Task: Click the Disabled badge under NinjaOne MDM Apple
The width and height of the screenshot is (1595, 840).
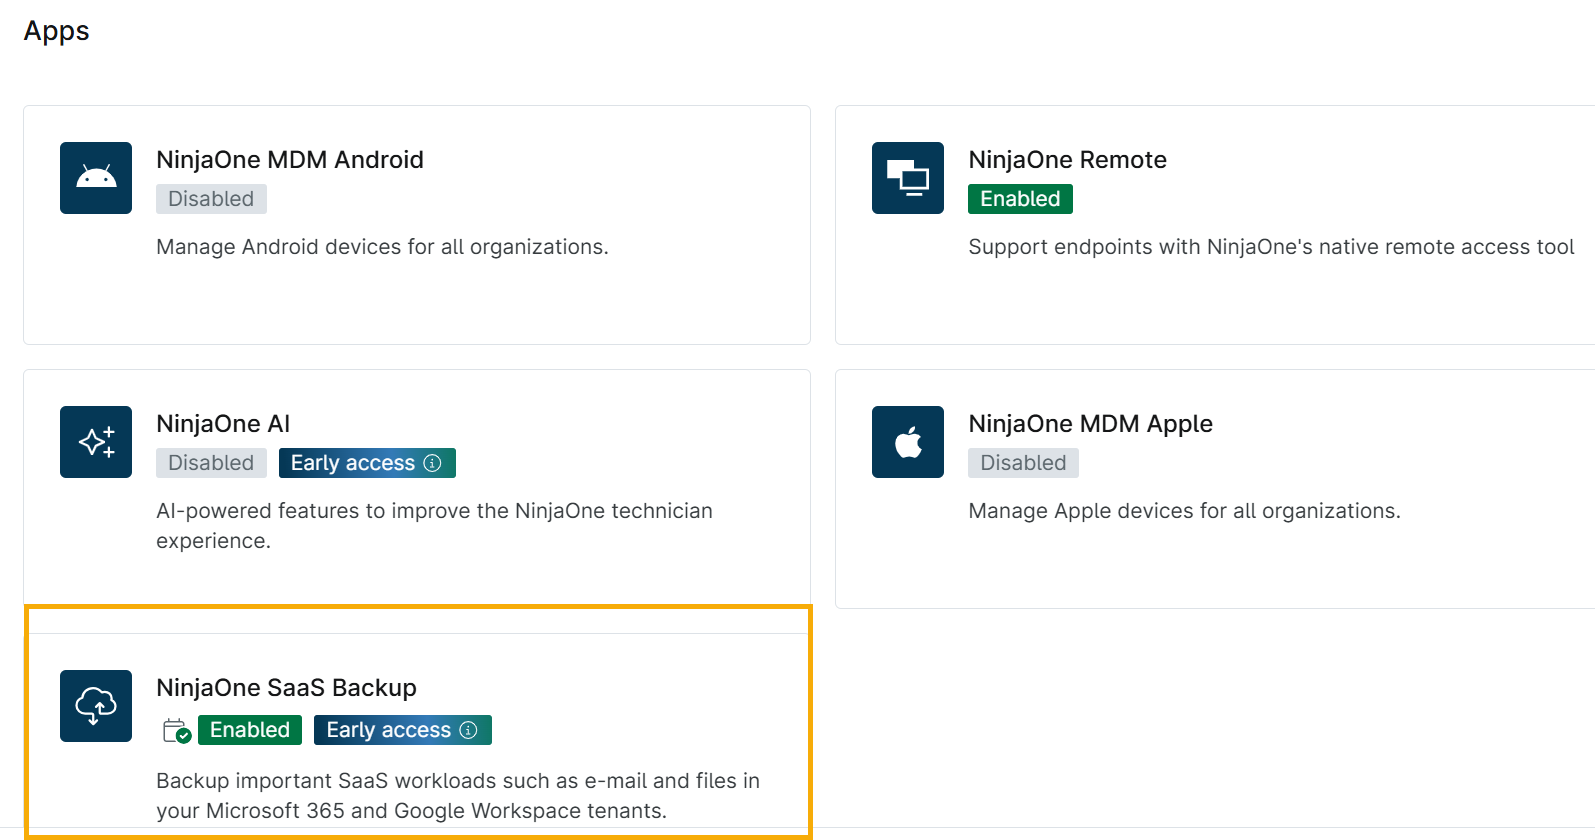Action: point(1023,463)
